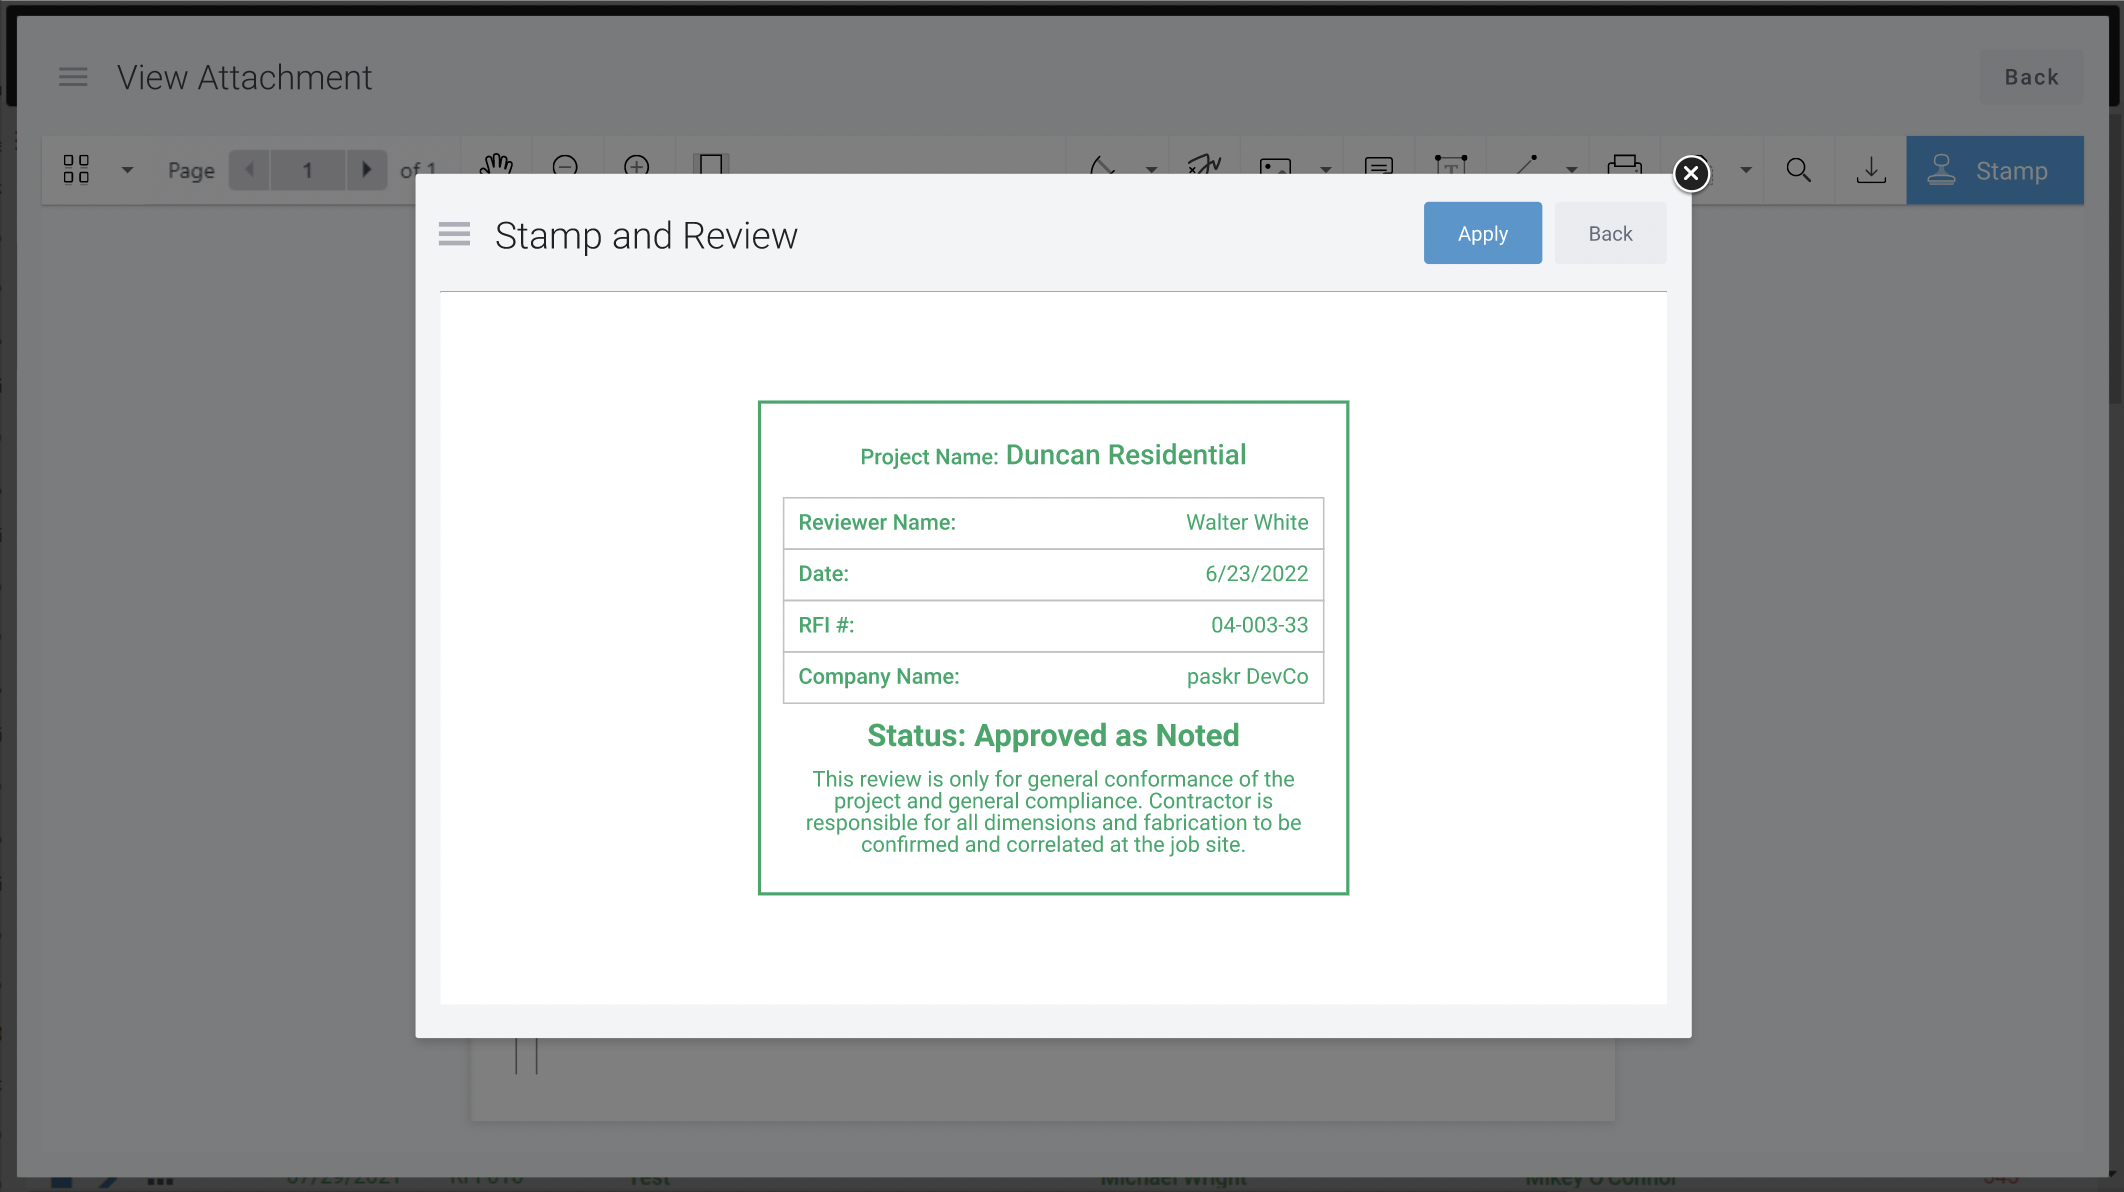Click the Duncan Residential project name
Image resolution: width=2124 pixels, height=1192 pixels.
(x=1125, y=455)
